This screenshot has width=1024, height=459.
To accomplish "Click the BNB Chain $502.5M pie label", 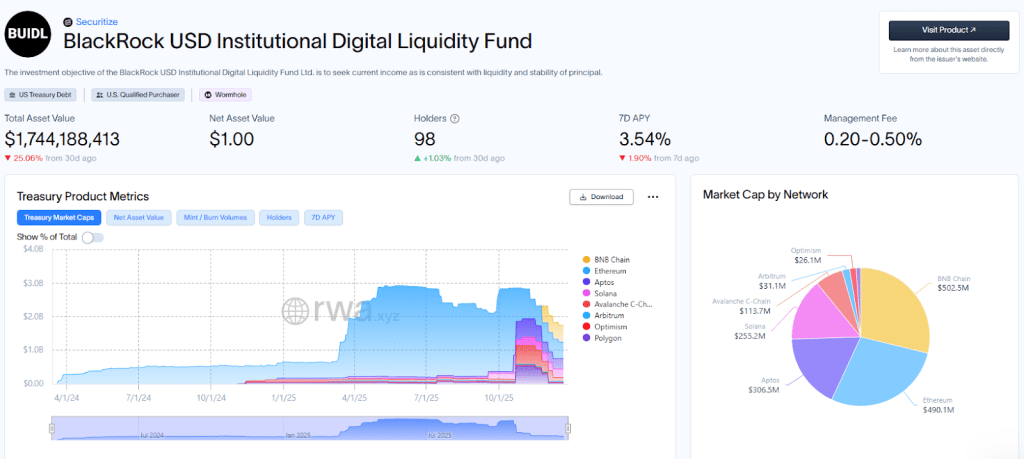I will click(x=954, y=283).
